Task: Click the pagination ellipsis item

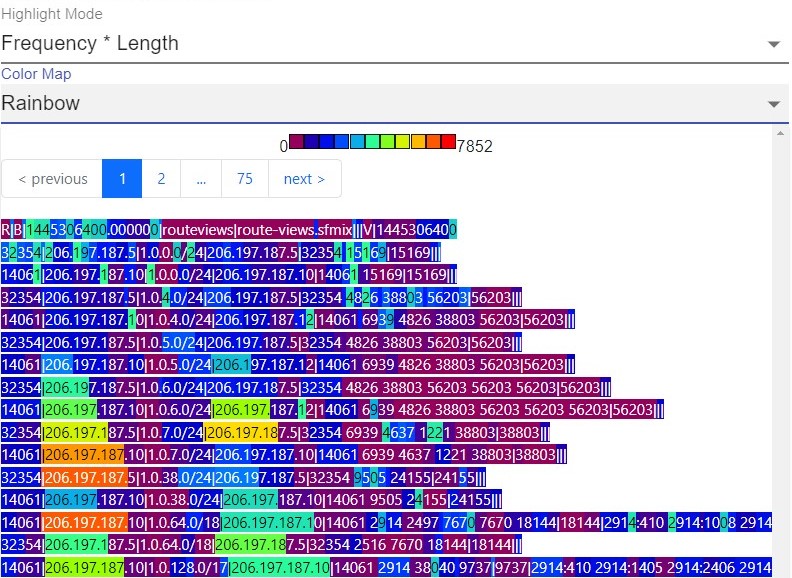Action: point(201,179)
